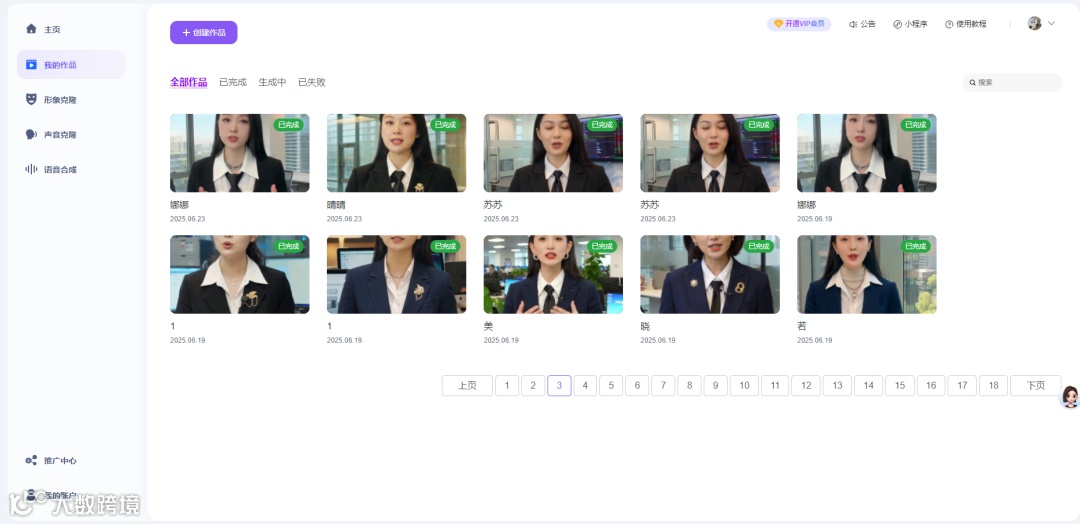Expand the account dropdown chevron

pyautogui.click(x=1051, y=23)
